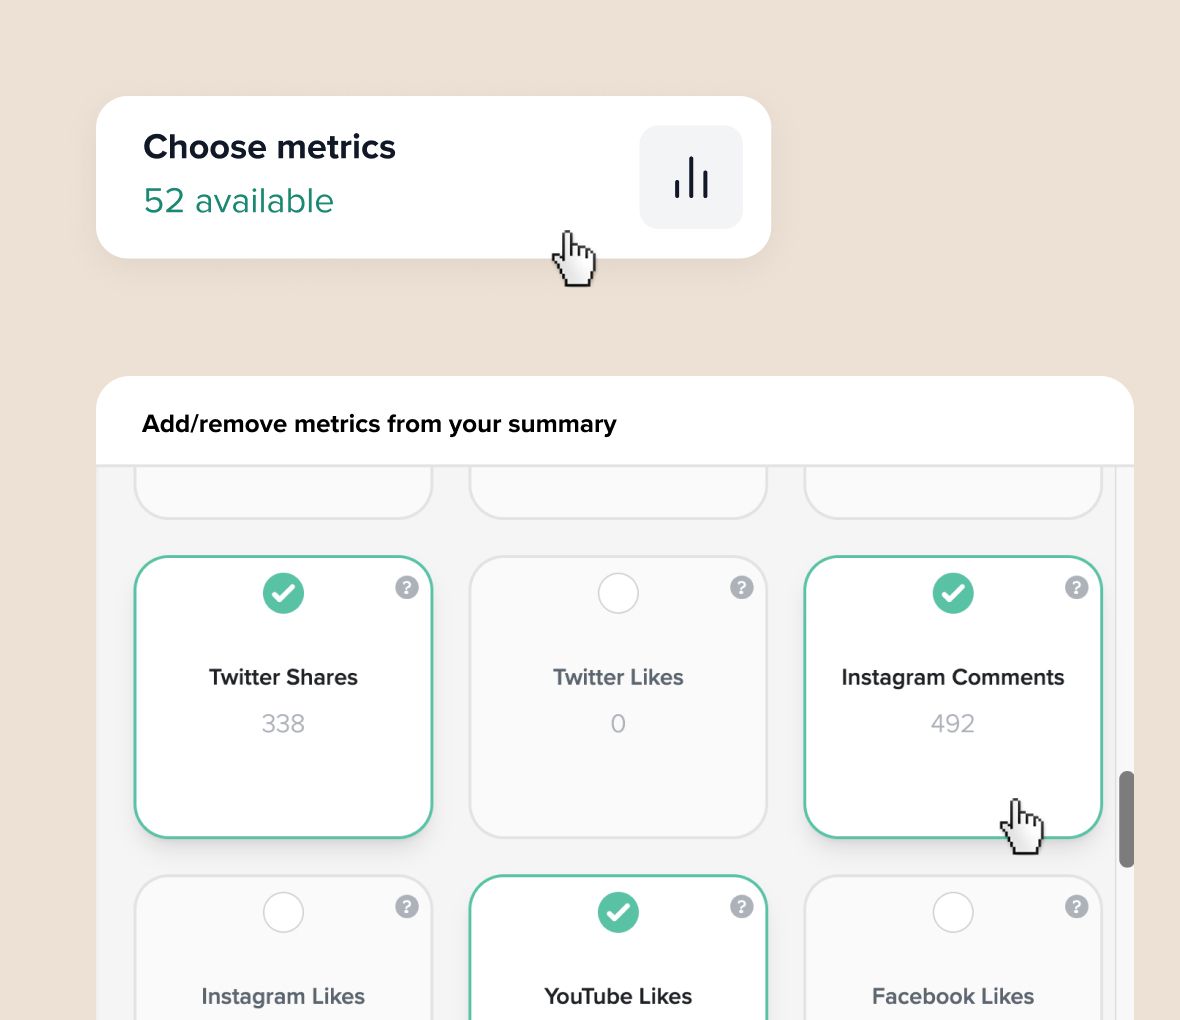Click the 52 available link text
The image size is (1180, 1020).
[239, 201]
